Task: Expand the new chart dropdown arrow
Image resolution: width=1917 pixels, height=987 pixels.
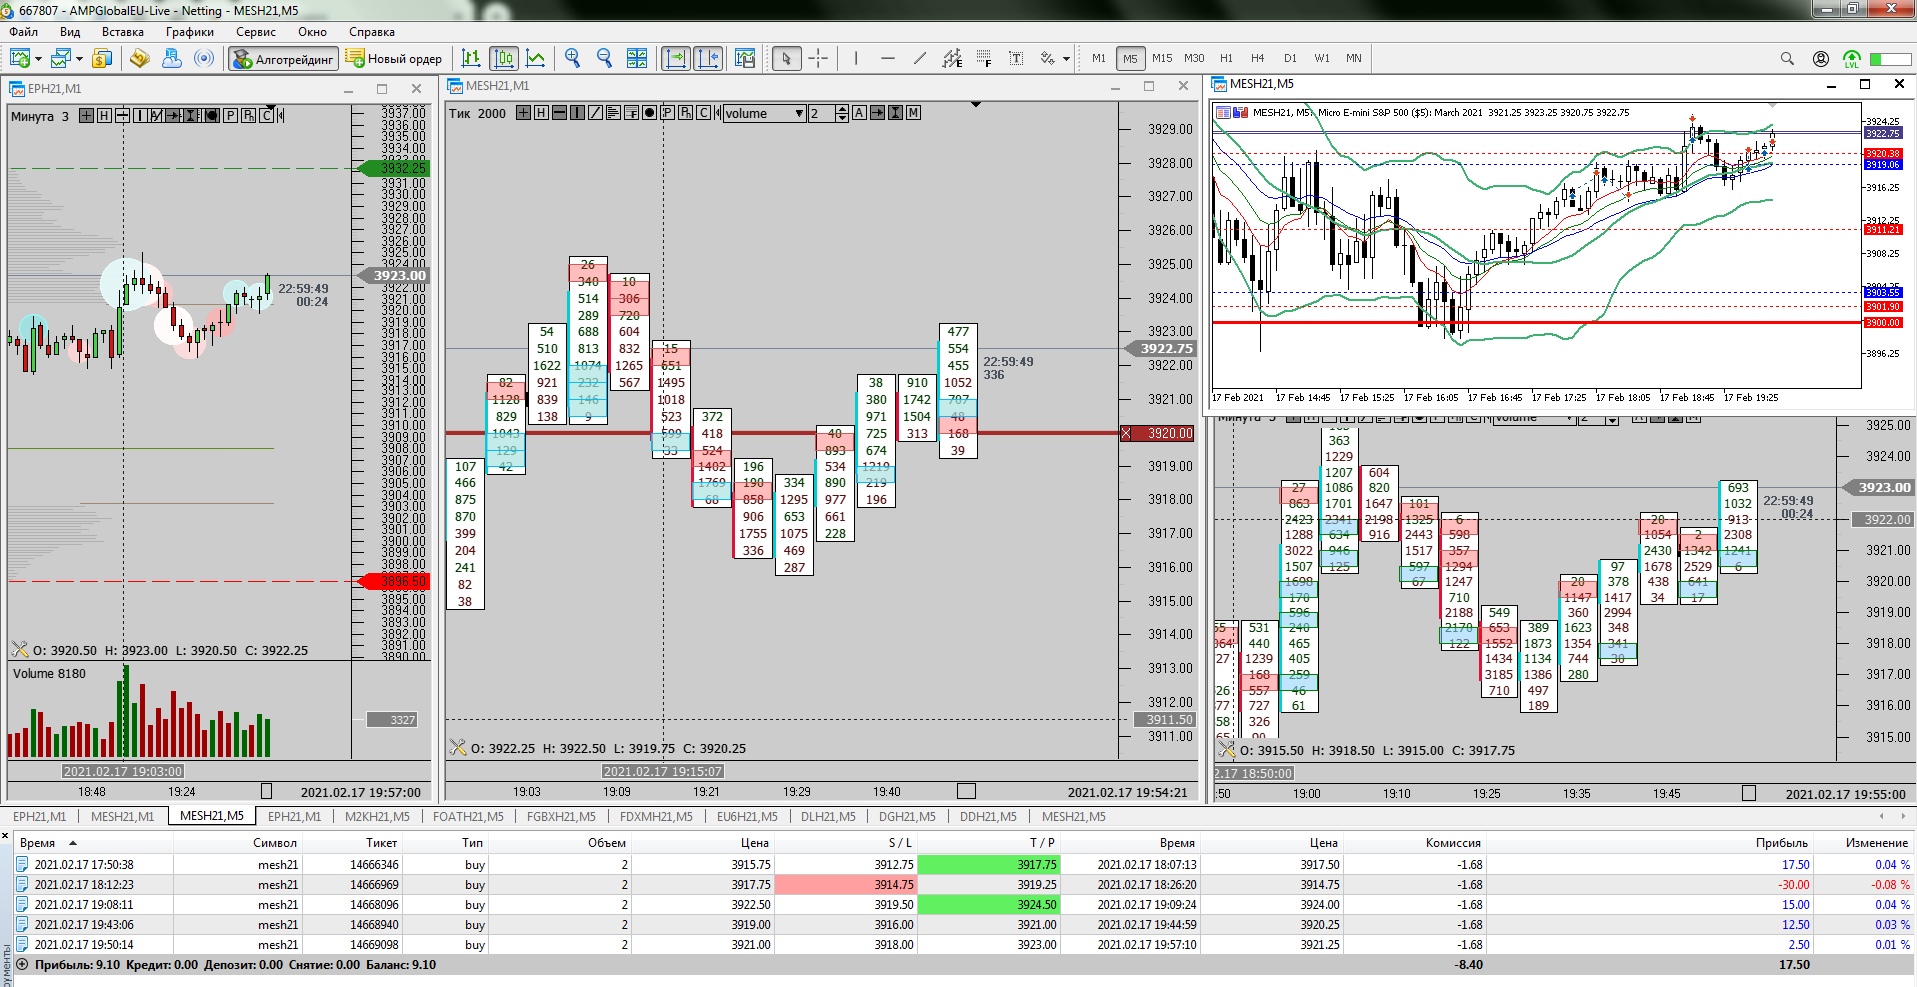Action: (x=37, y=59)
